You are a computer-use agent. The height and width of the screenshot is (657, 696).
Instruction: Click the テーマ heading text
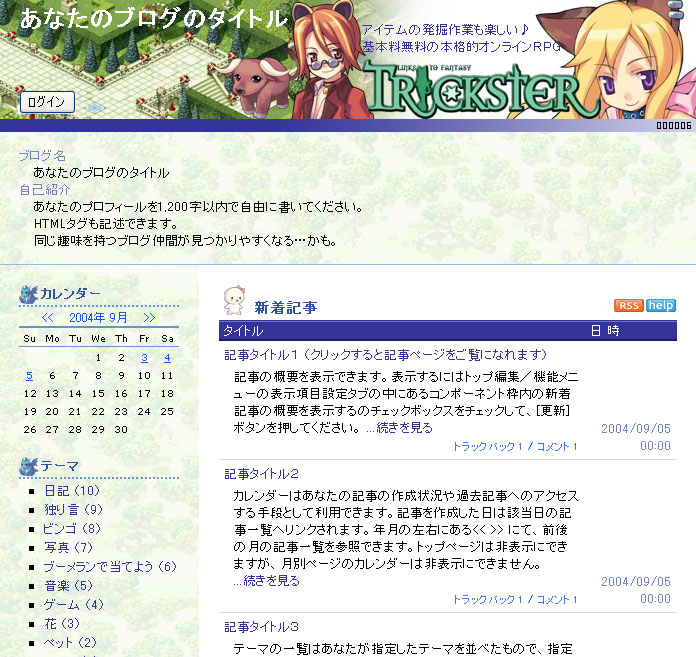click(x=59, y=466)
